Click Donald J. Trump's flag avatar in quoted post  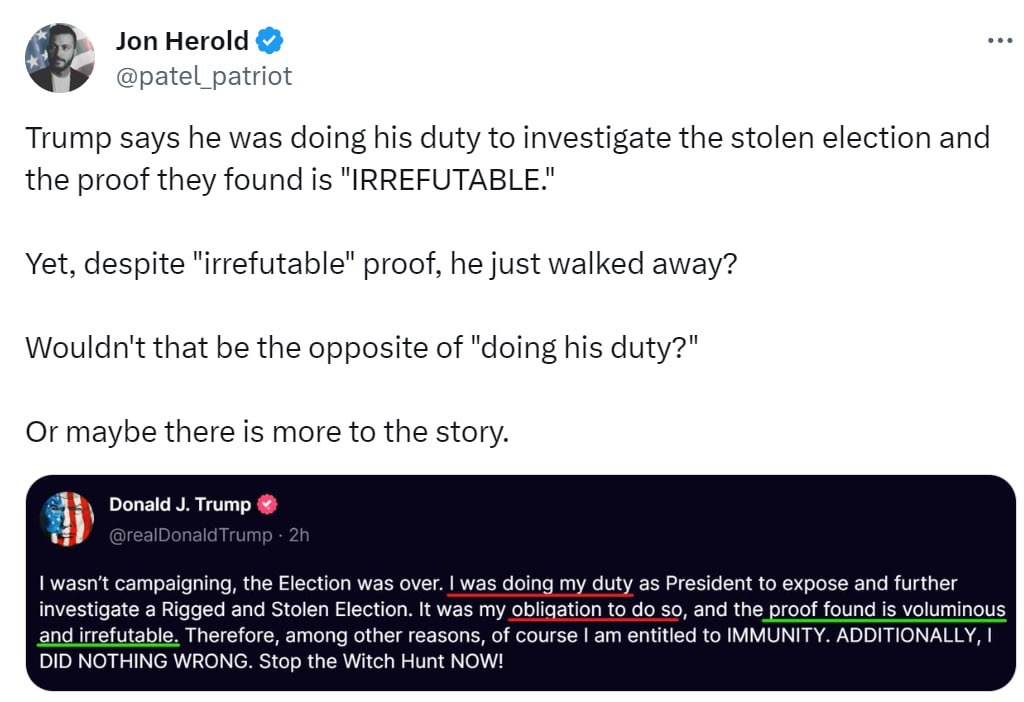(66, 519)
